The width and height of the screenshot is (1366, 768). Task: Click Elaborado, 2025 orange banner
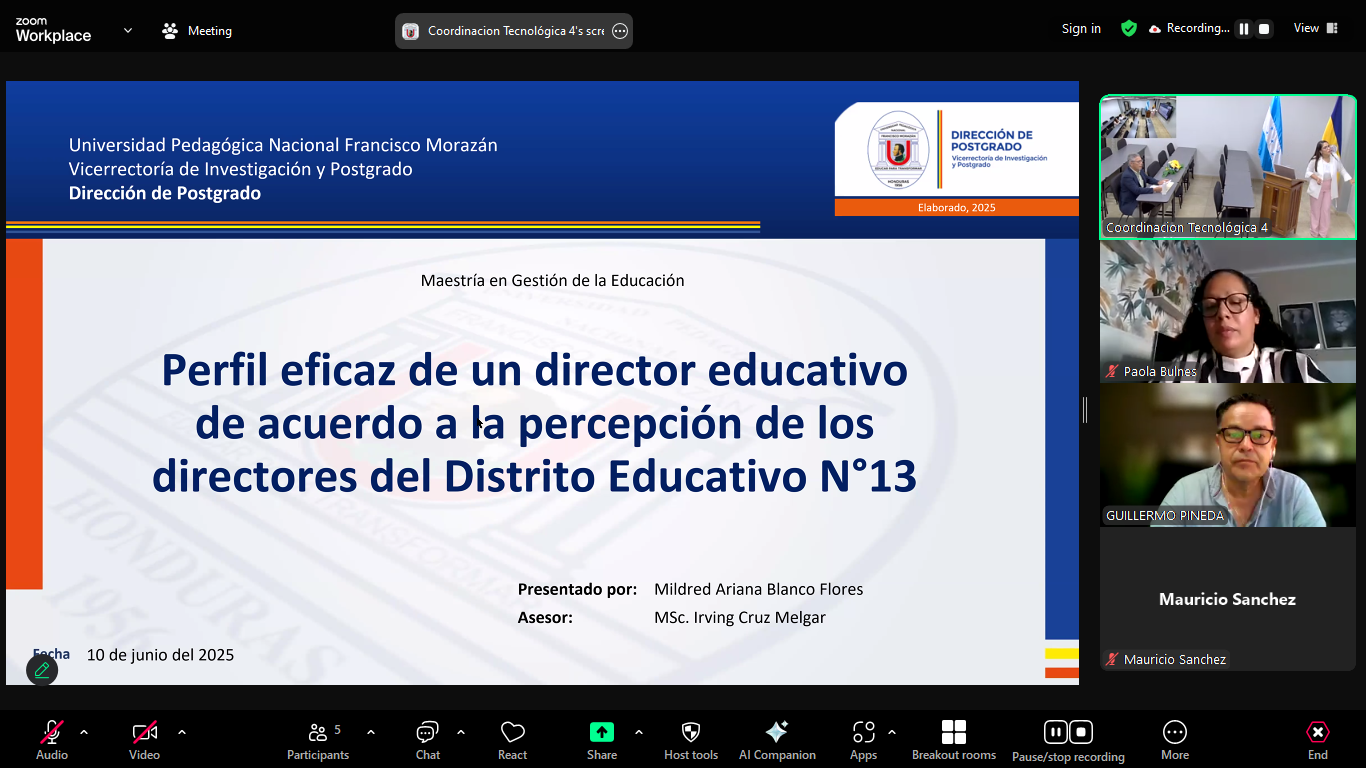(957, 207)
